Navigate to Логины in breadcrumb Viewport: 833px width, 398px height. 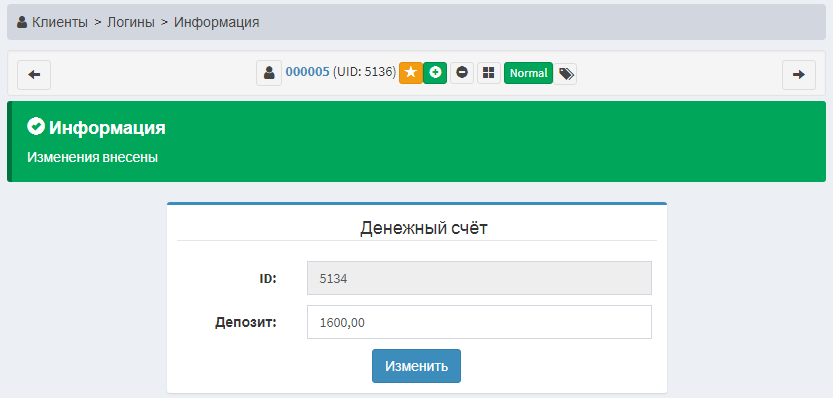click(x=131, y=22)
